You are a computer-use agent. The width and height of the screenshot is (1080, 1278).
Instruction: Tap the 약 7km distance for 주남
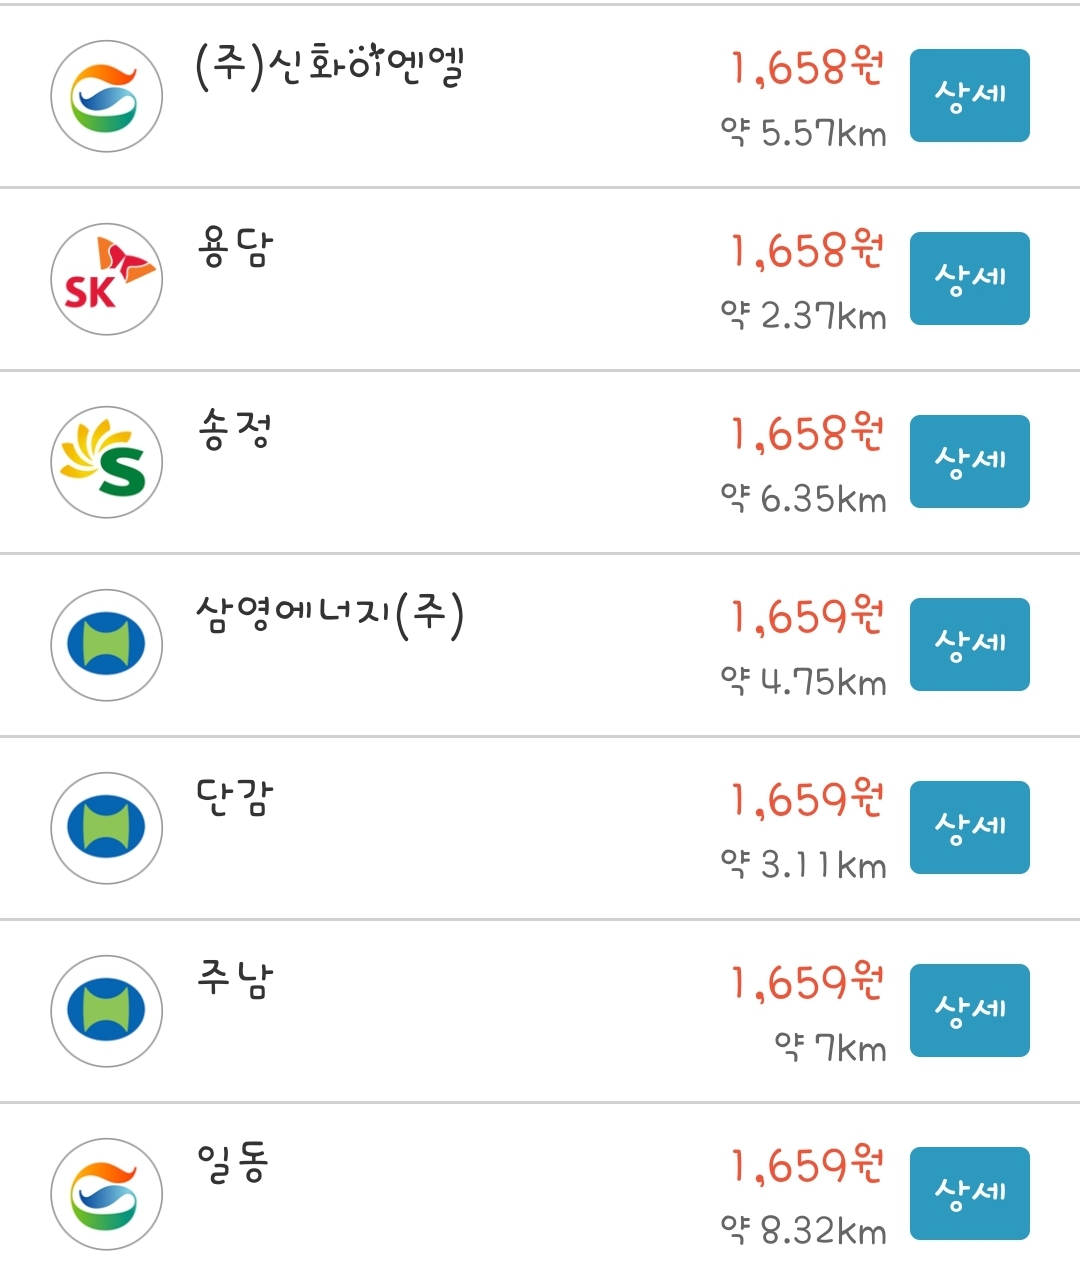(830, 1048)
